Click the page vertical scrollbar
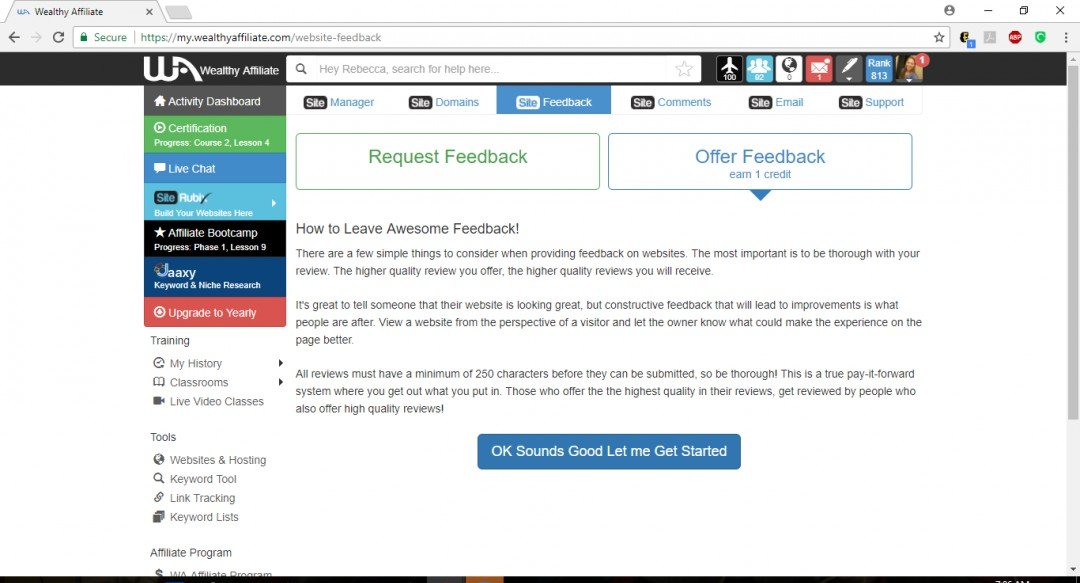1080x583 pixels. pos(1073,241)
